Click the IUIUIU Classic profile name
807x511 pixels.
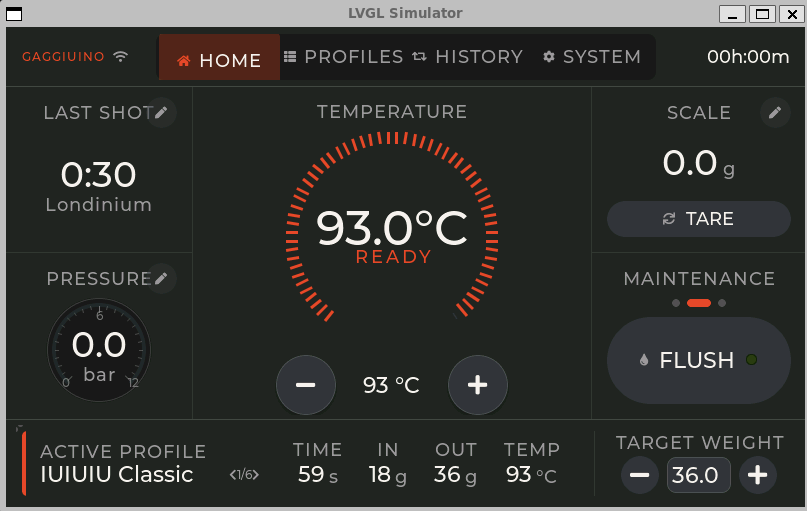point(117,474)
